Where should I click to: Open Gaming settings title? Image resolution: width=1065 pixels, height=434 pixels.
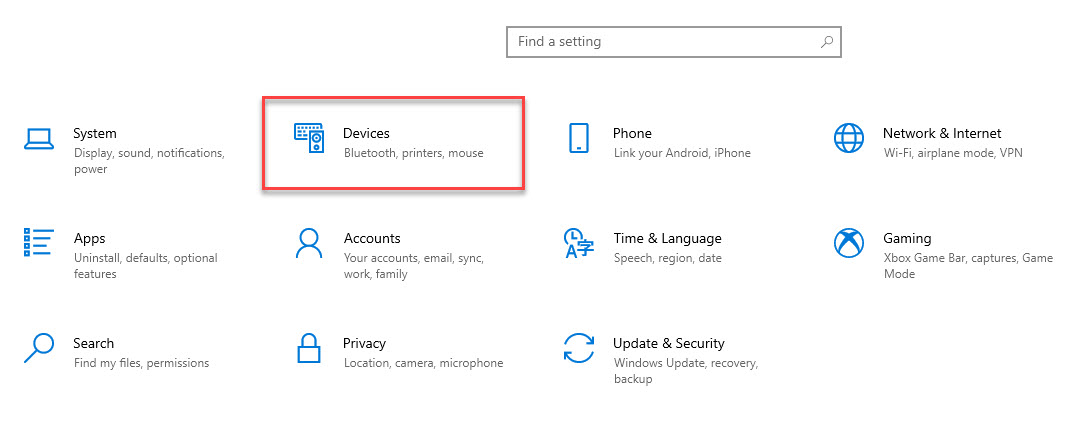(x=907, y=238)
